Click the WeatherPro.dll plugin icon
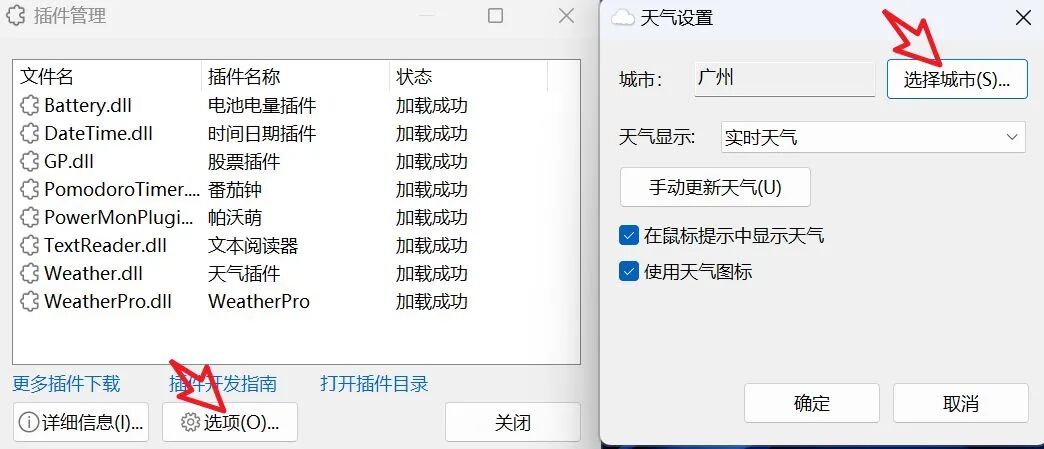1044x449 pixels. click(x=29, y=302)
